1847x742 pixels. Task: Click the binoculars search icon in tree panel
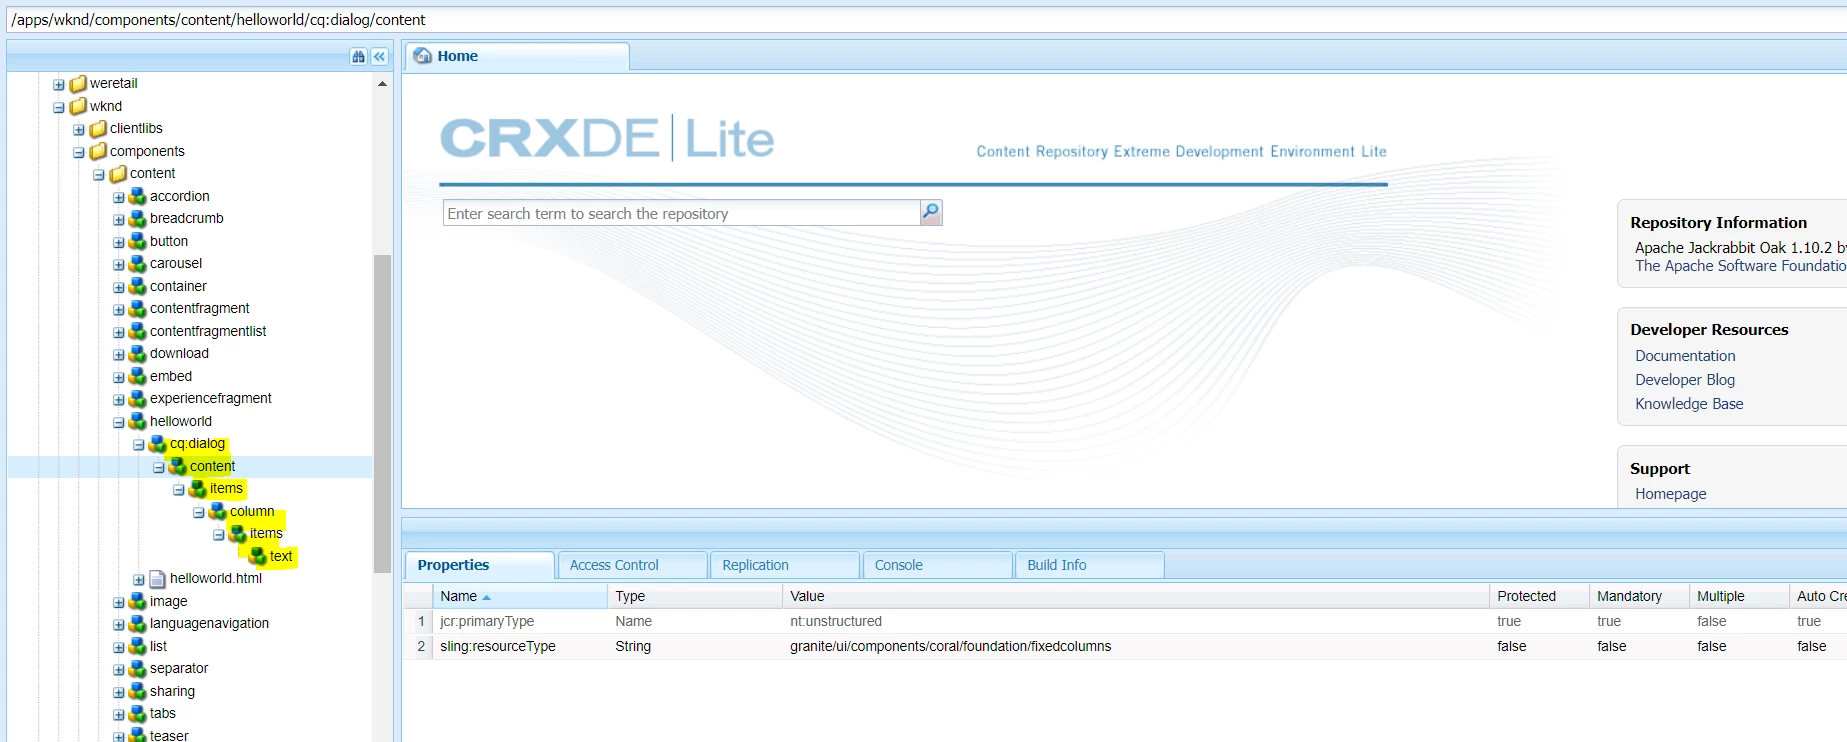(x=358, y=57)
